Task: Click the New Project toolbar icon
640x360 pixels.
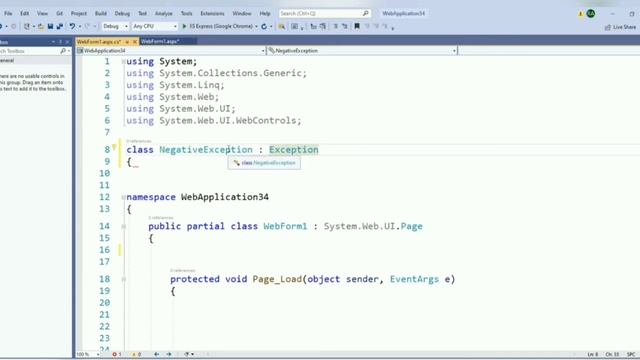Action: tap(27, 27)
